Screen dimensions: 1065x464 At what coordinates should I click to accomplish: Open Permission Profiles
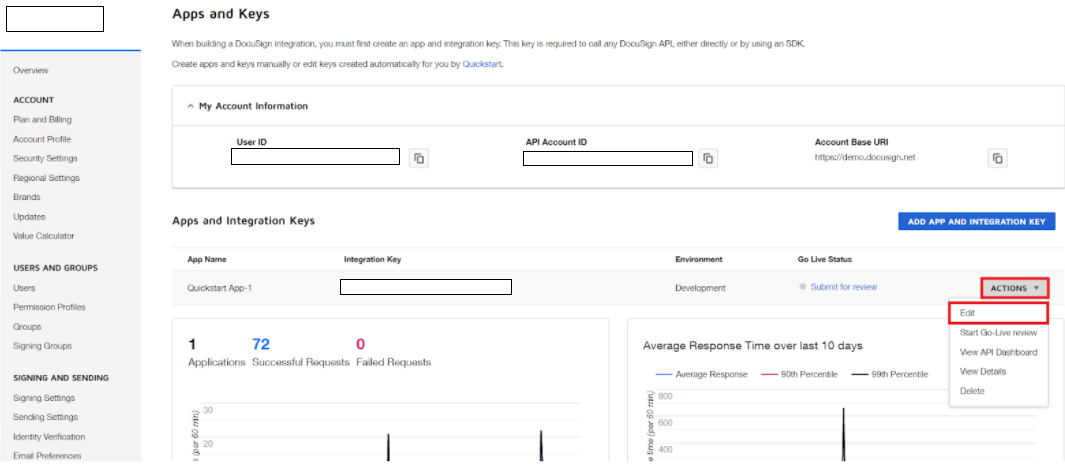tap(50, 307)
